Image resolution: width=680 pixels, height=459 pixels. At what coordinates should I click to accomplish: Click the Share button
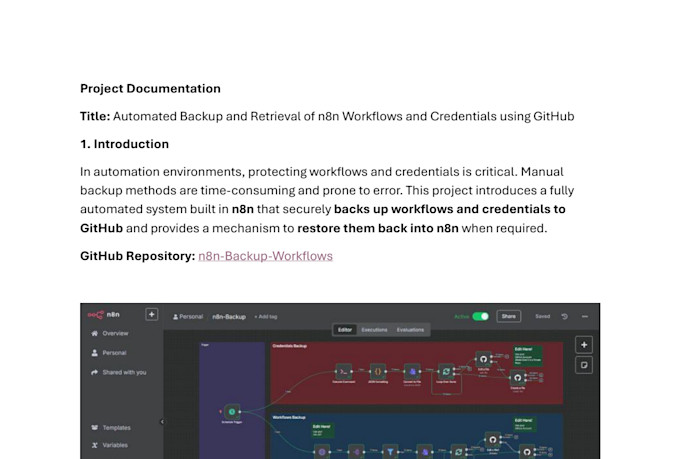[x=509, y=316]
